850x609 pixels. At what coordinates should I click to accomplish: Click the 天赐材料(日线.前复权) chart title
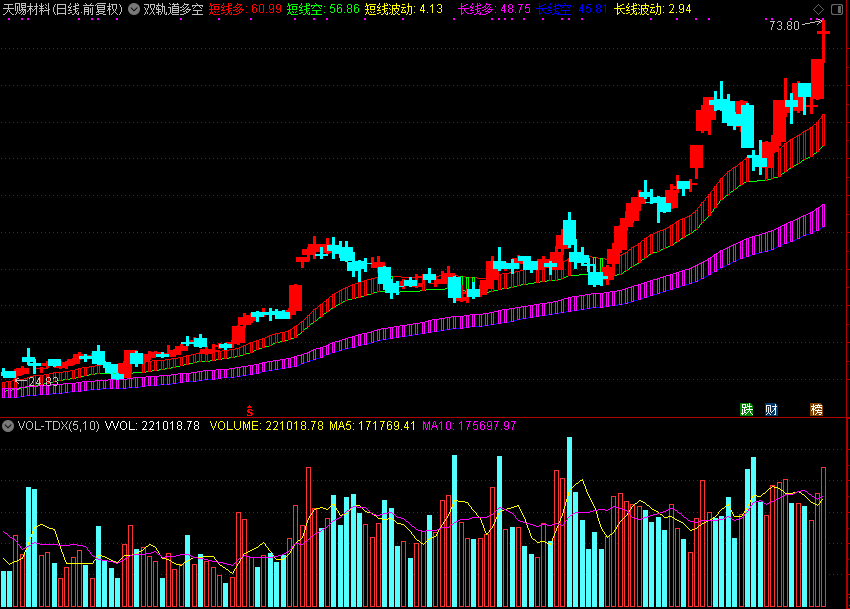62,9
